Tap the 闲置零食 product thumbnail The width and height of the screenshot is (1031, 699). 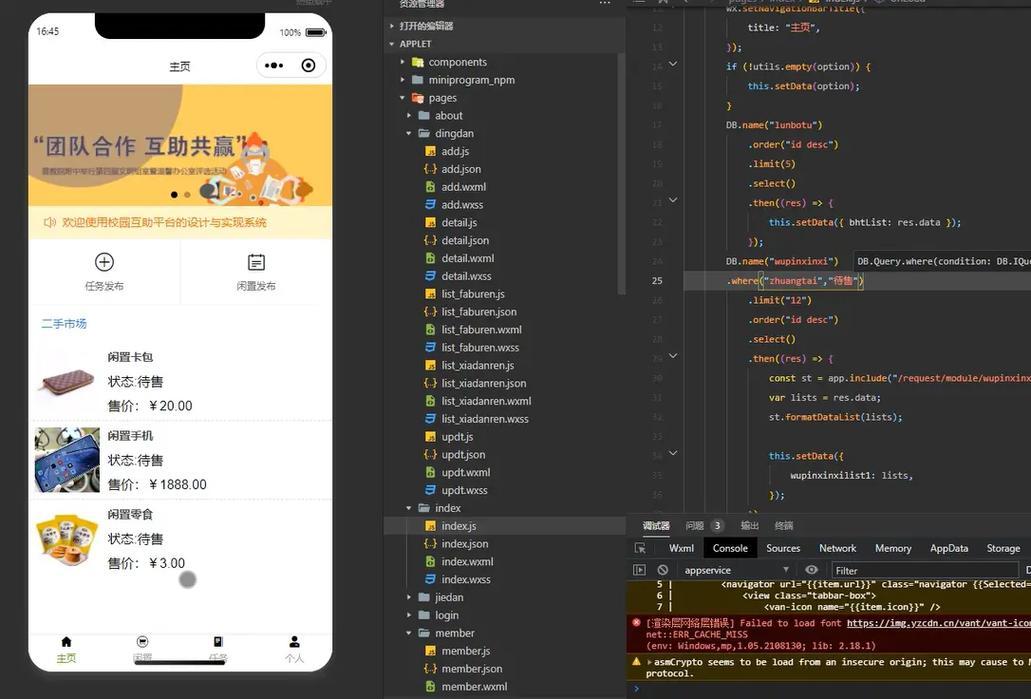point(67,539)
